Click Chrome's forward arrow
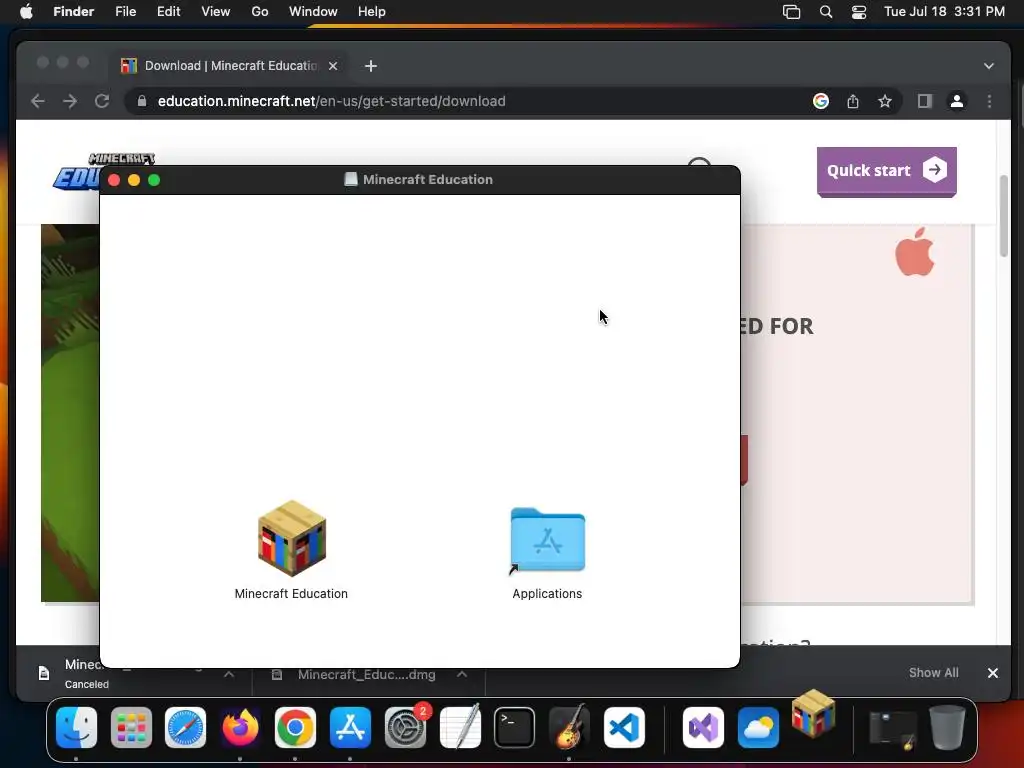Viewport: 1024px width, 768px height. (70, 101)
